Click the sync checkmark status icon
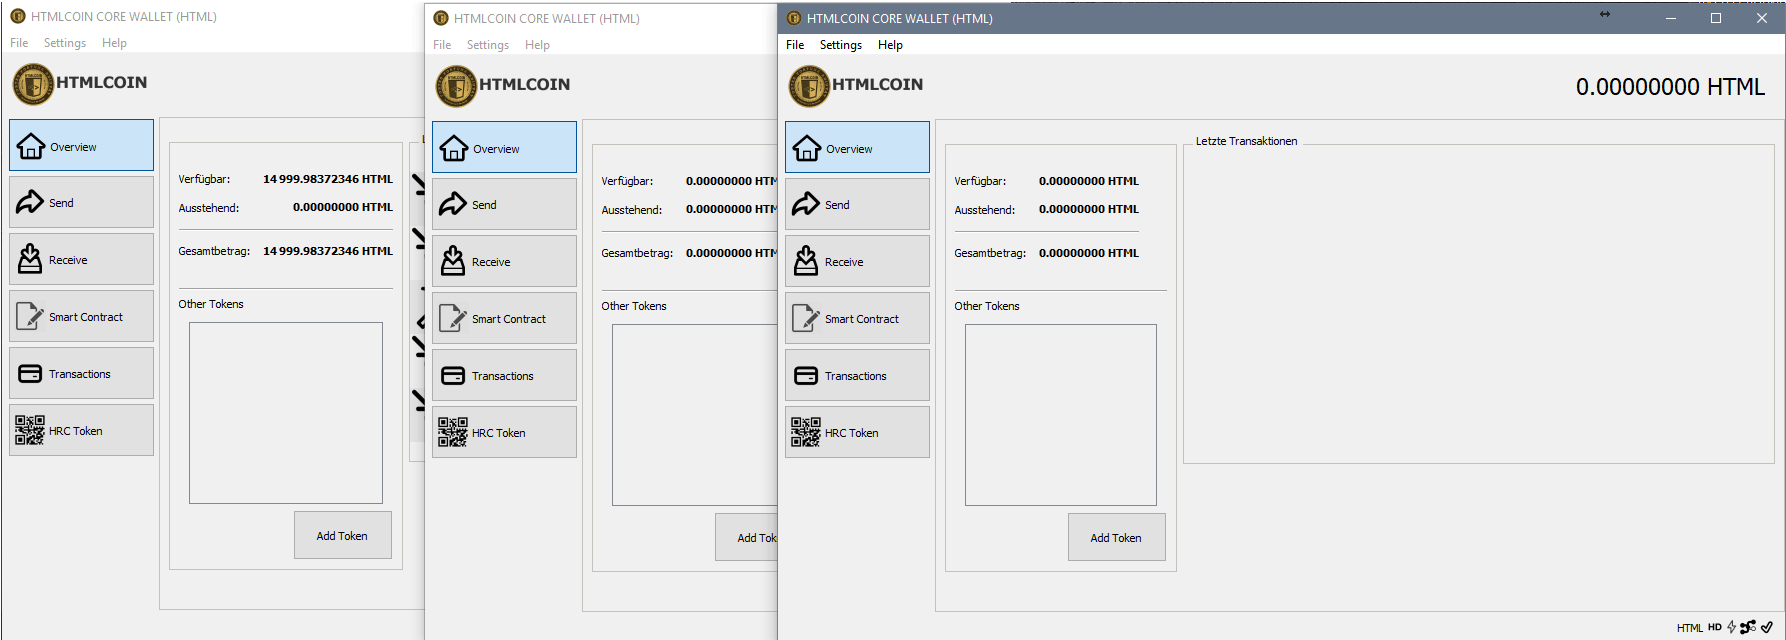This screenshot has width=1786, height=640. tap(1767, 627)
